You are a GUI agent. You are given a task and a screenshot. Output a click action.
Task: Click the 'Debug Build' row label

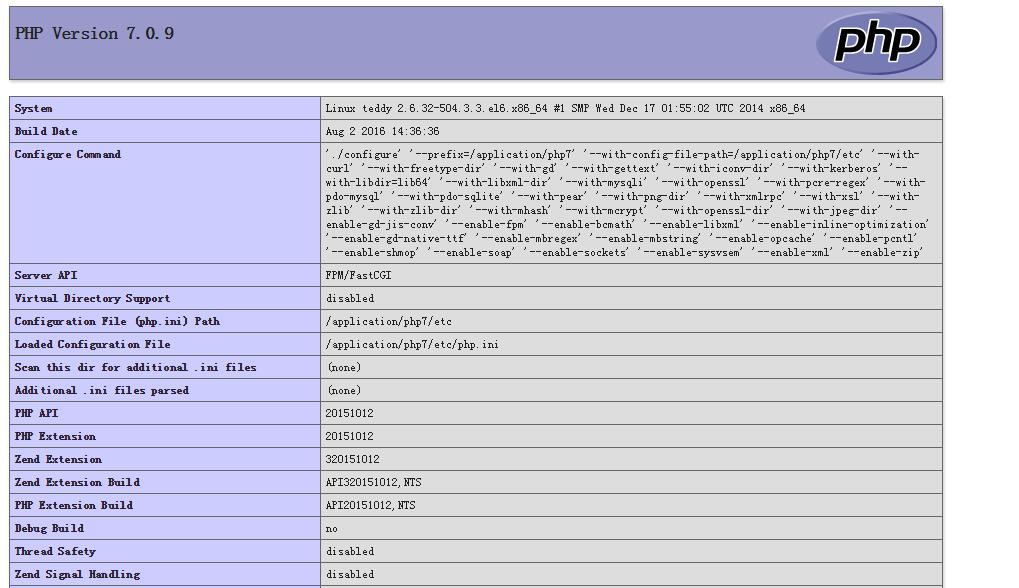pyautogui.click(x=49, y=528)
